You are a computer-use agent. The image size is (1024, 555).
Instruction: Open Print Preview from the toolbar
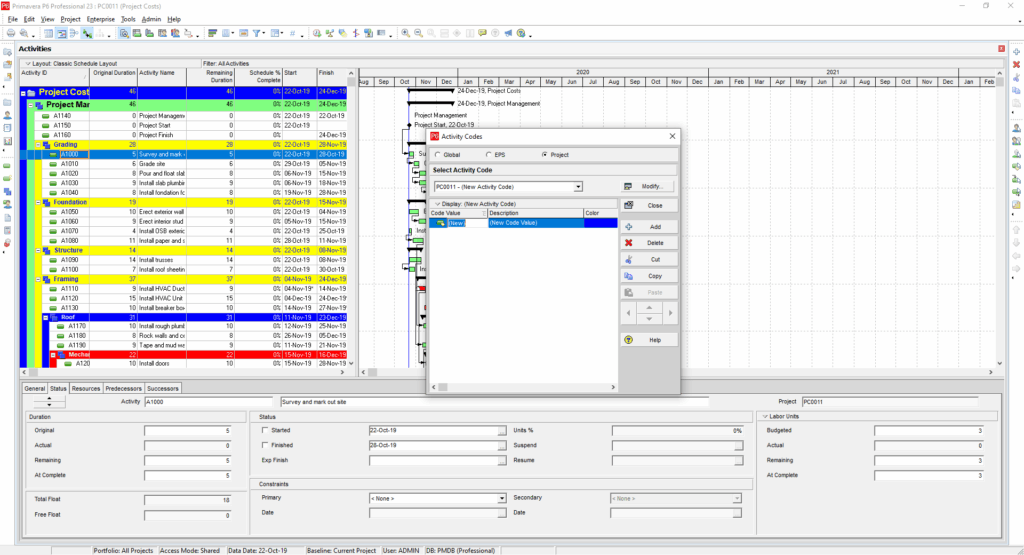click(24, 33)
